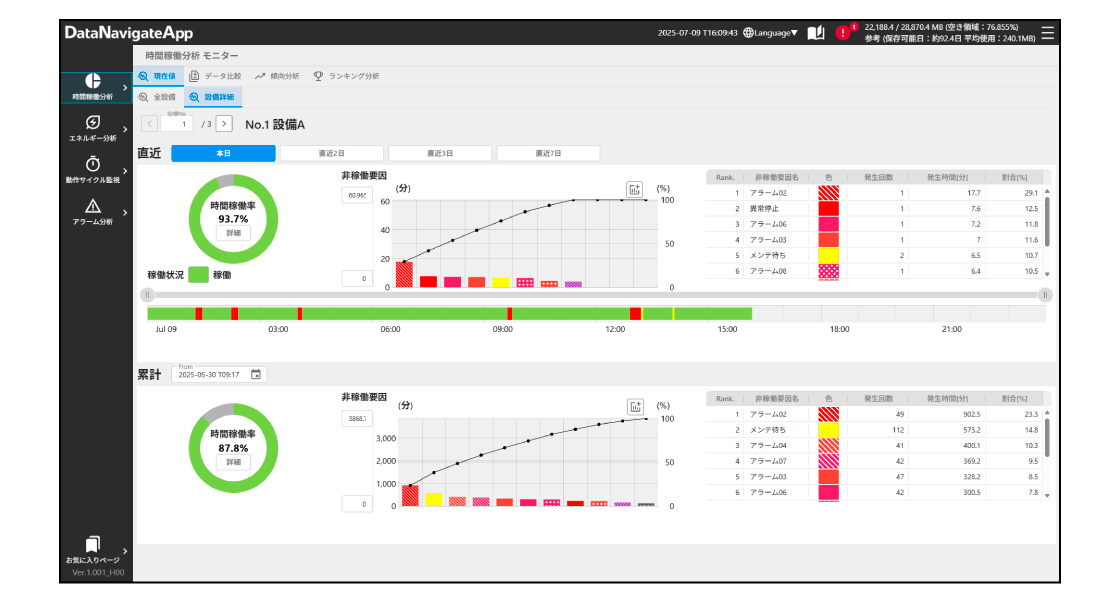The width and height of the screenshot is (1120, 600).
Task: Open the 累計 From date picker calendar
Action: (256, 374)
